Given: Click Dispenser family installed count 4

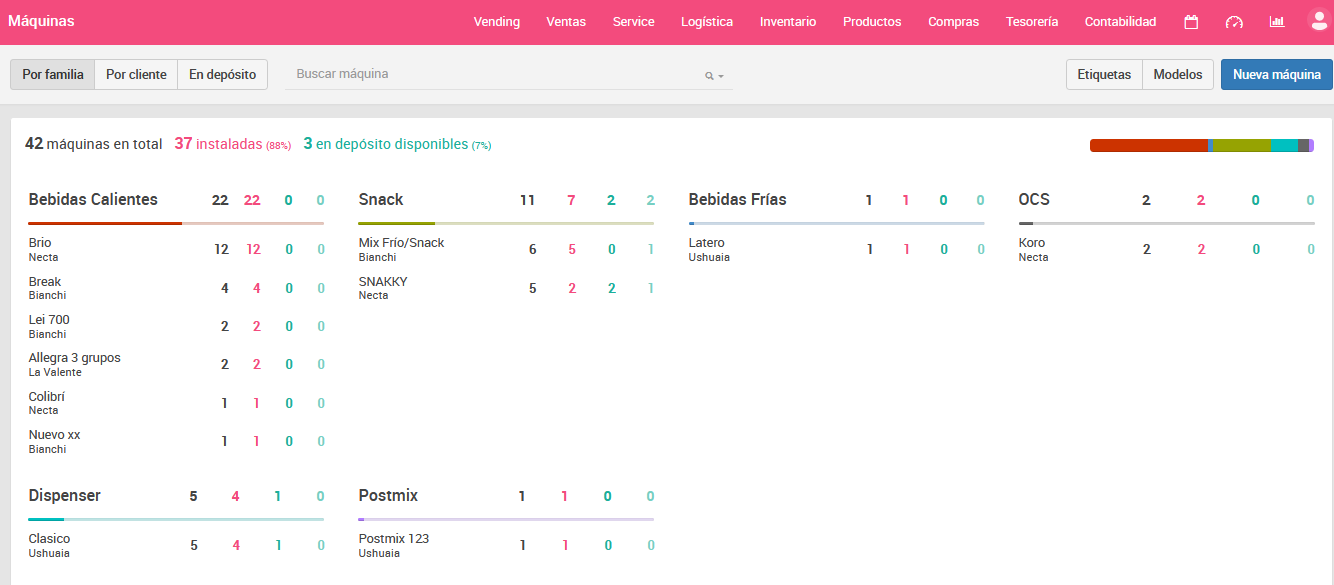Looking at the screenshot, I should click(x=236, y=496).
